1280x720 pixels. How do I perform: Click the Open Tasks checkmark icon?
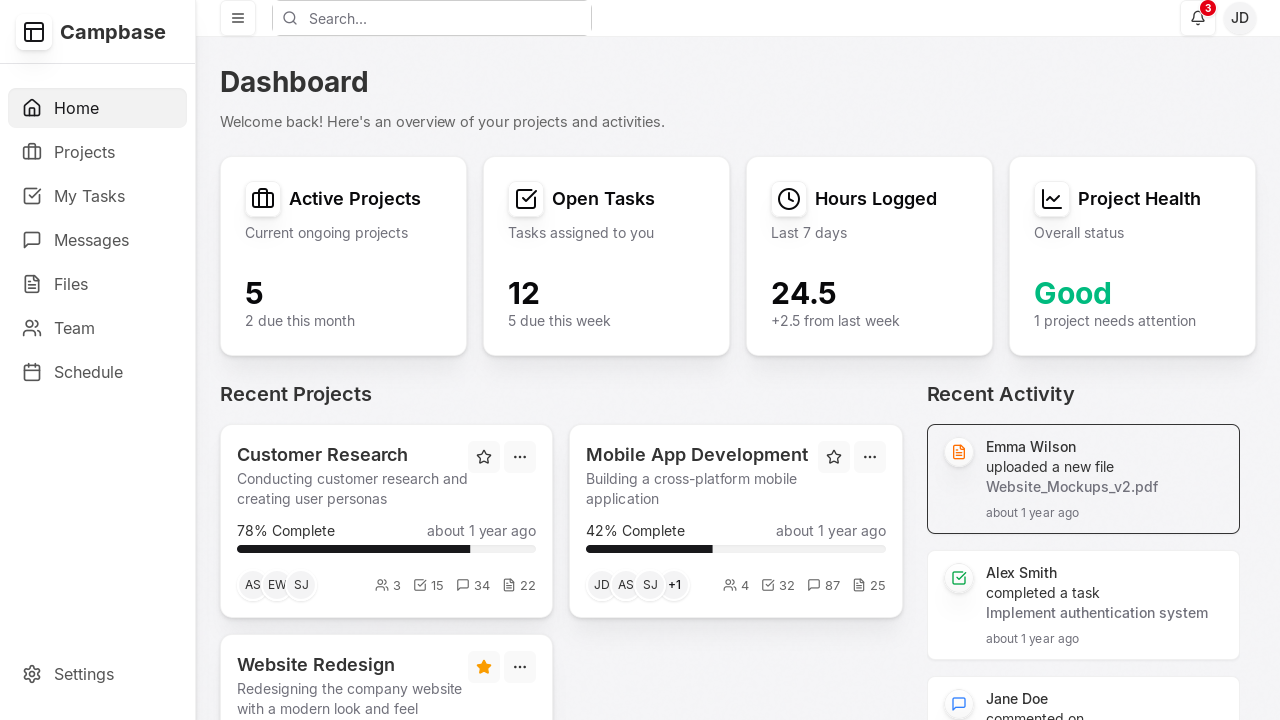click(x=526, y=199)
